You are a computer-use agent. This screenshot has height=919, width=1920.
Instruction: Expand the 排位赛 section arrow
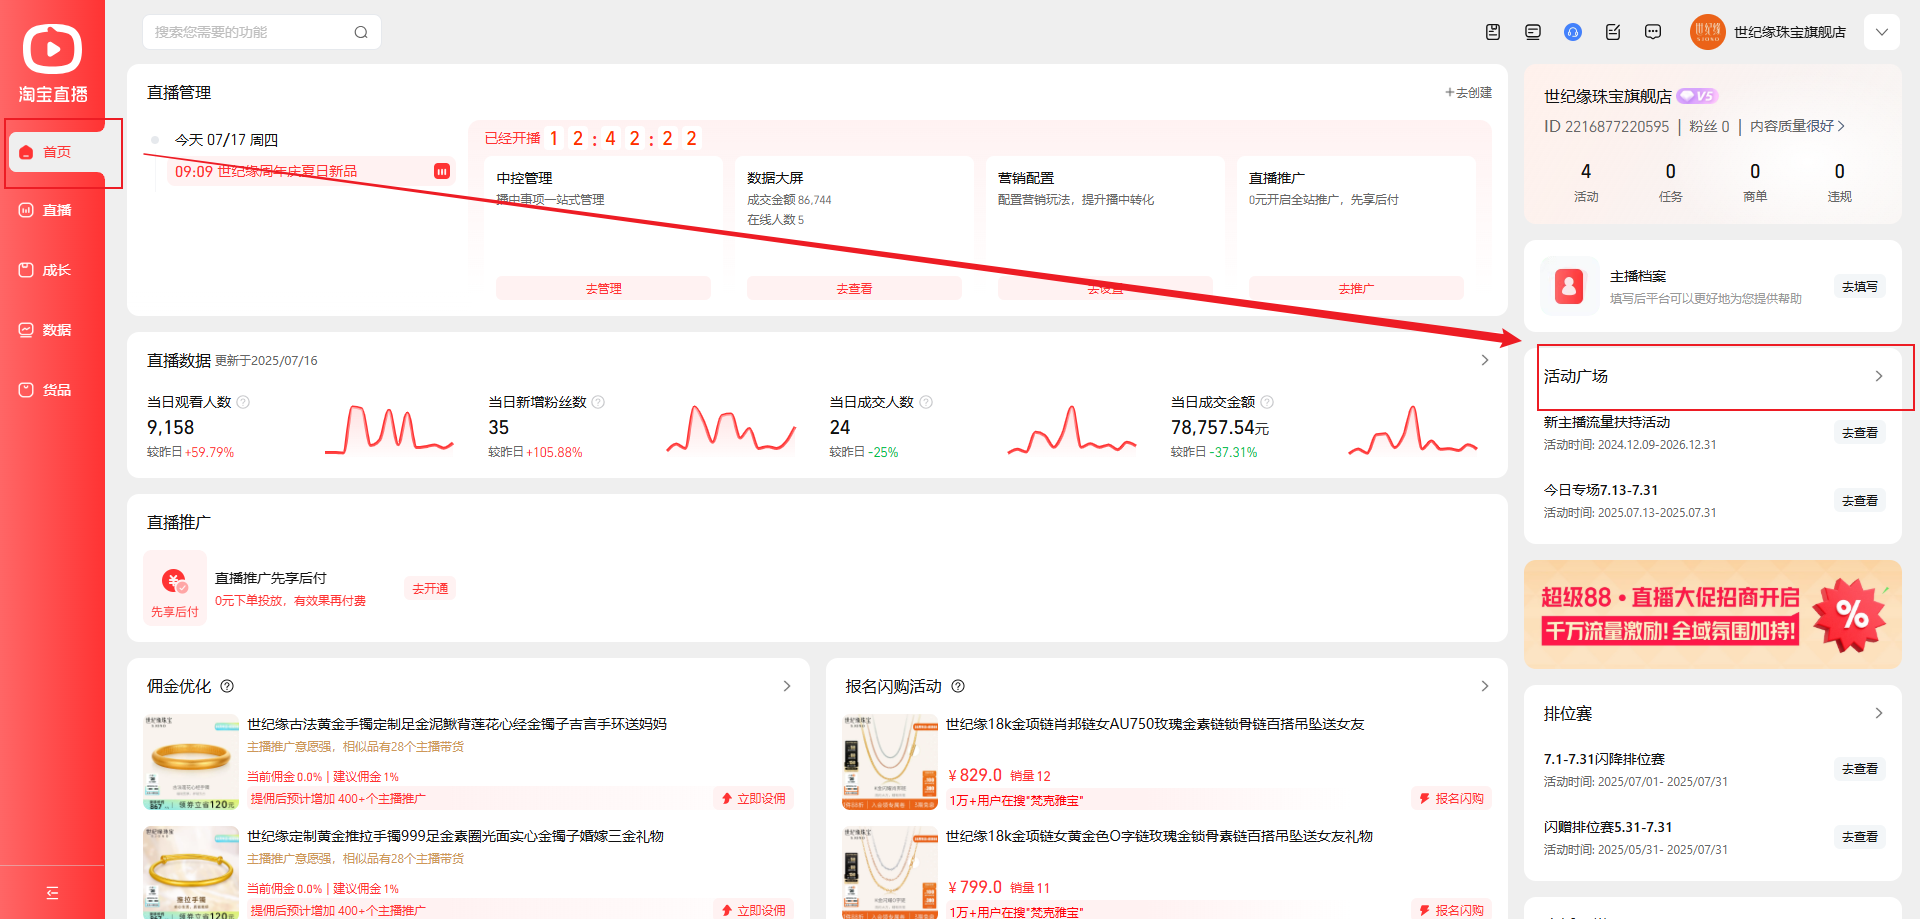click(x=1878, y=713)
